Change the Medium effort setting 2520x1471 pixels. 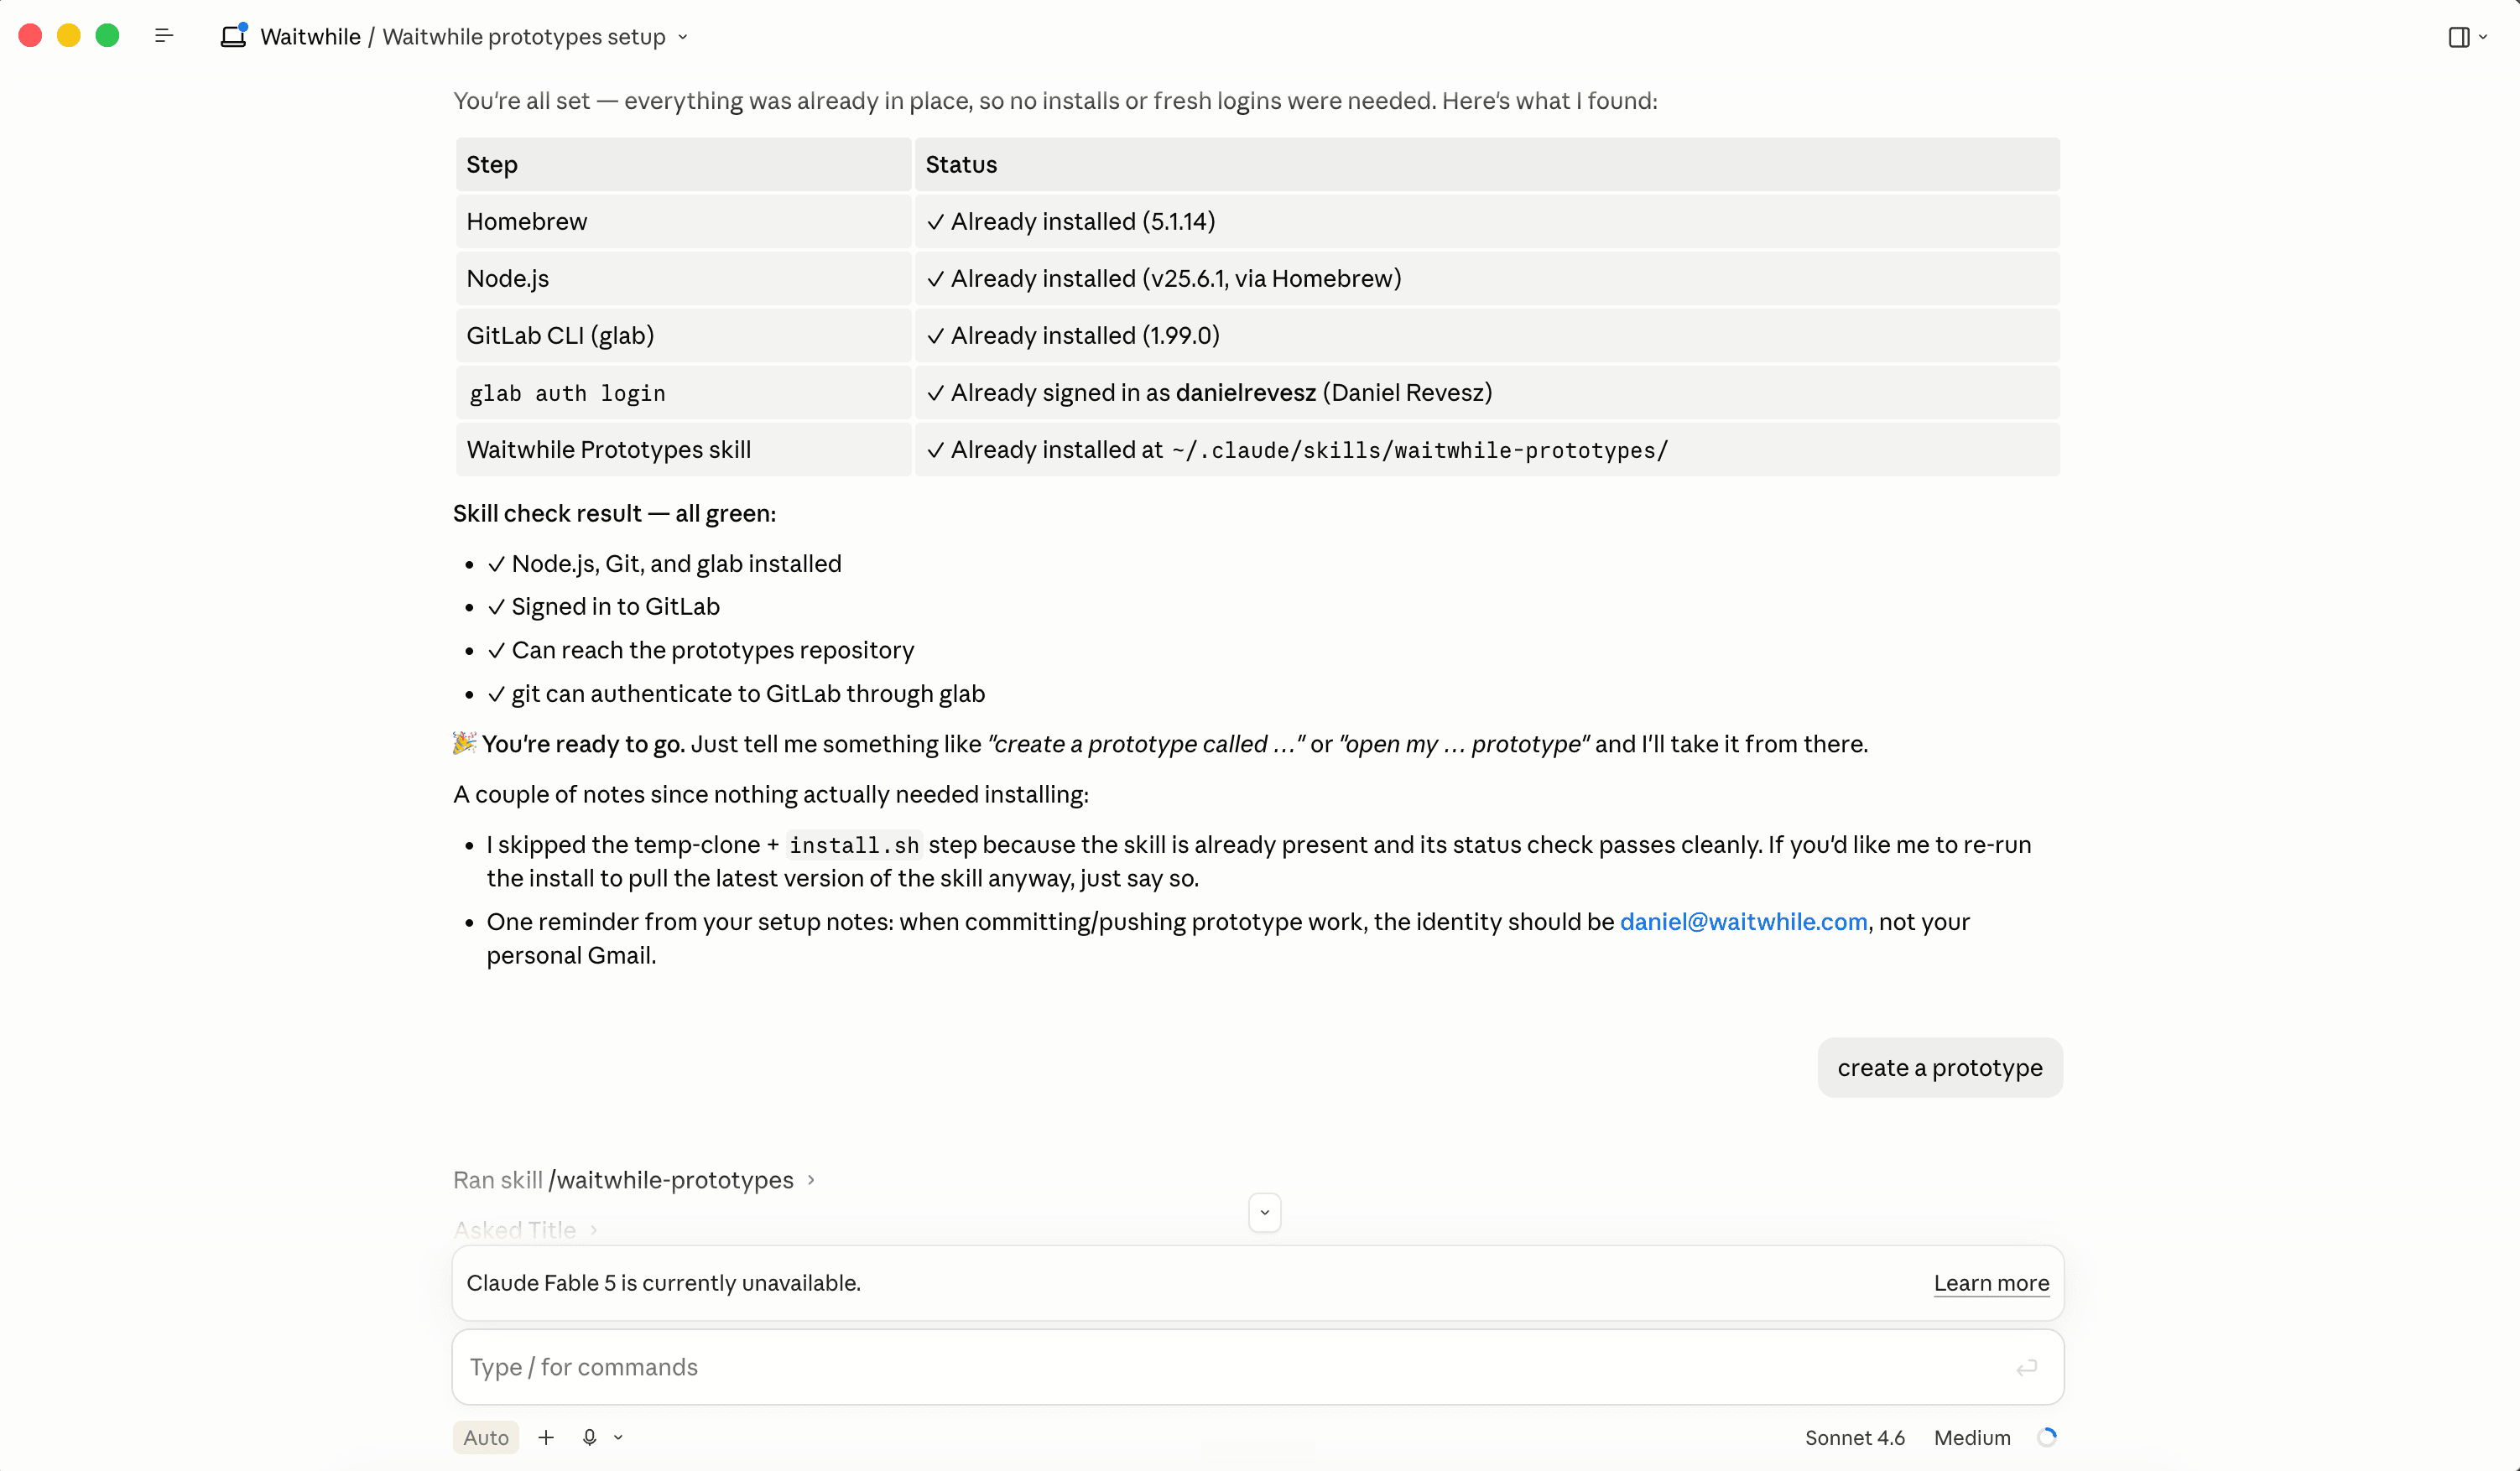click(1972, 1437)
